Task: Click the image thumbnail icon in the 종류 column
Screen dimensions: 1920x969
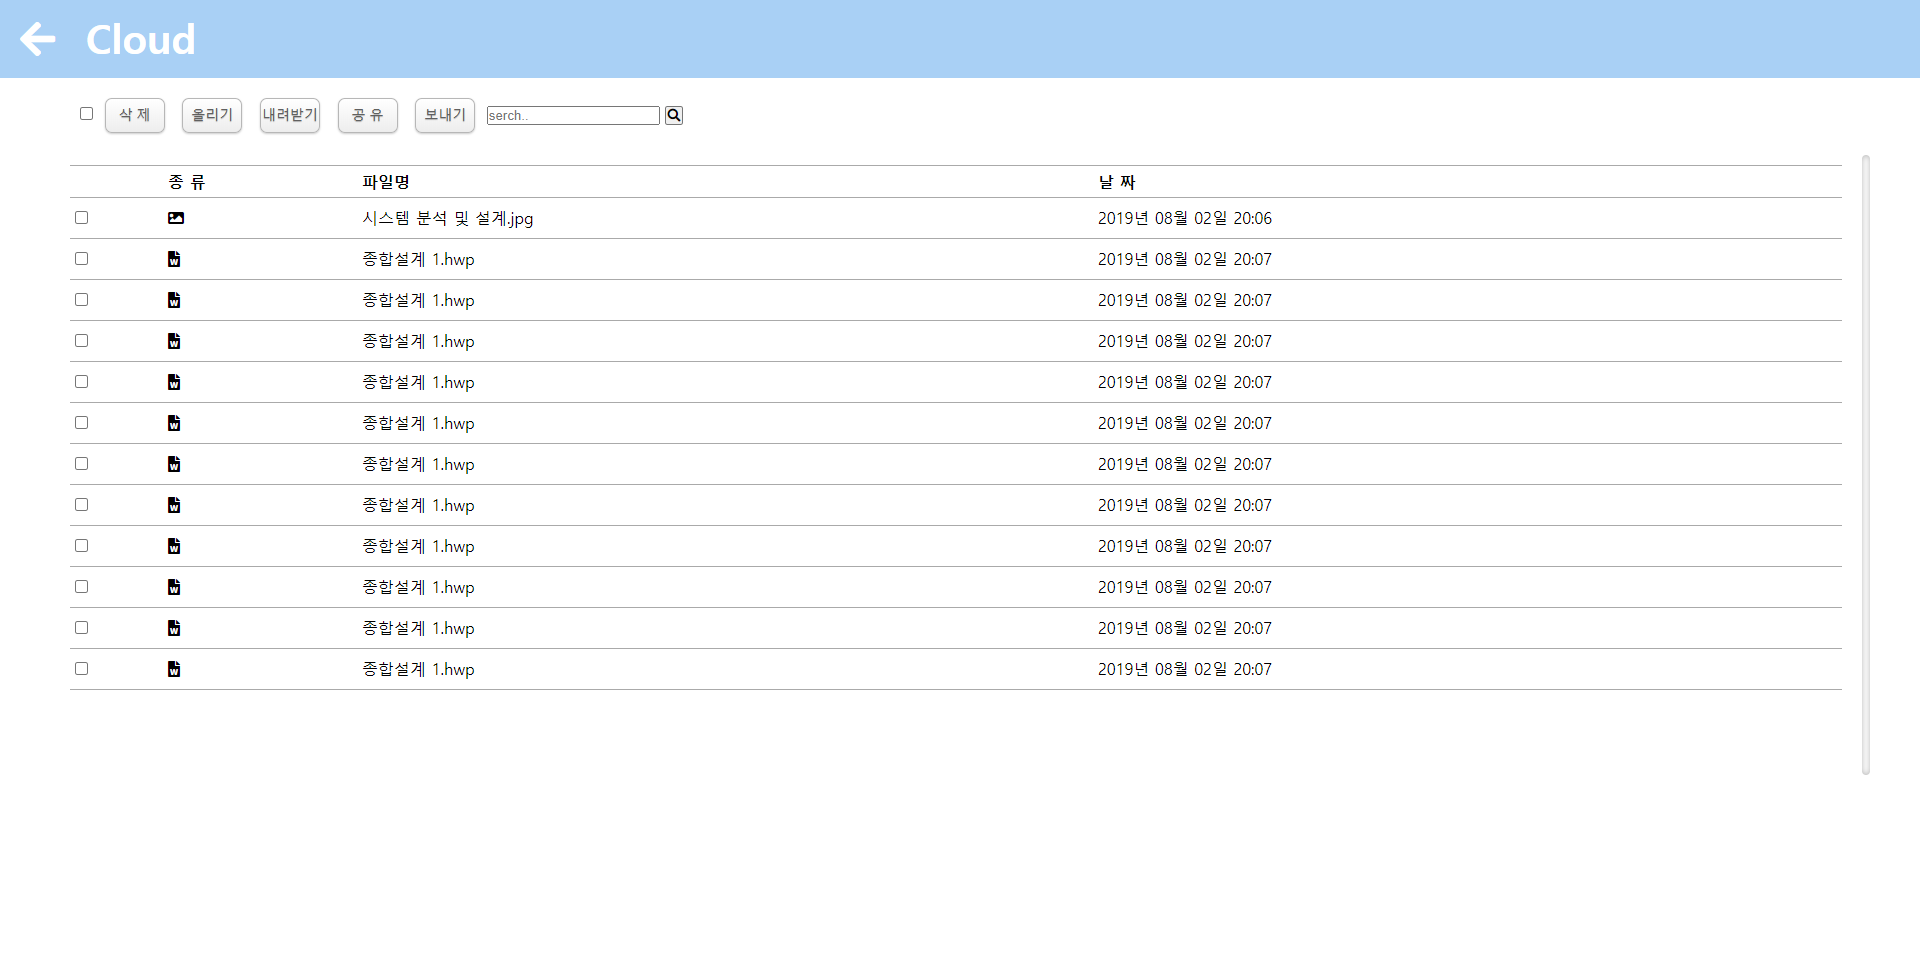Action: (x=176, y=217)
